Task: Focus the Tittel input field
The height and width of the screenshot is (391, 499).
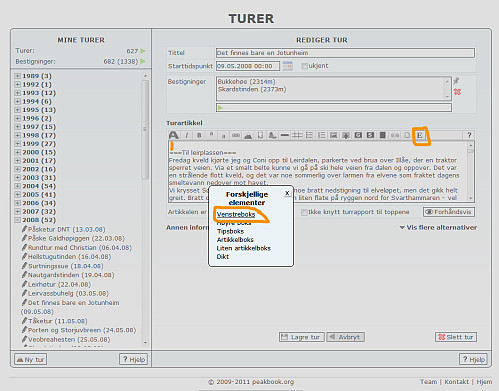Action: [x=345, y=53]
